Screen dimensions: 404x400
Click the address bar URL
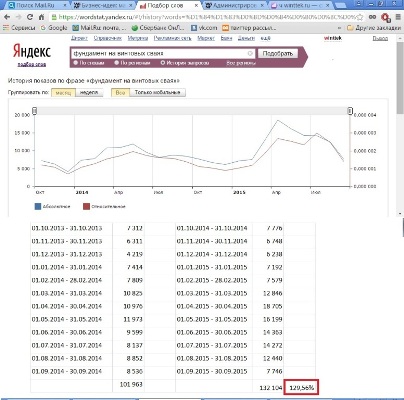tap(207, 17)
